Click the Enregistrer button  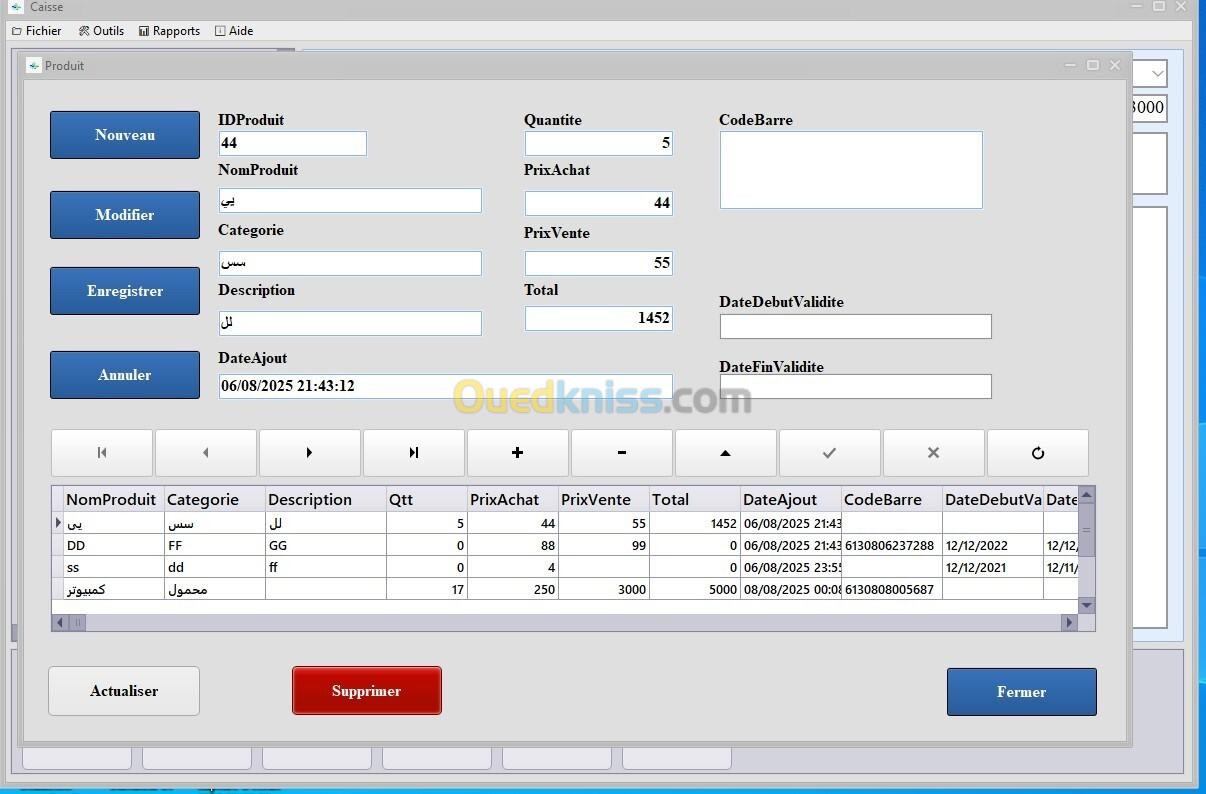point(125,291)
